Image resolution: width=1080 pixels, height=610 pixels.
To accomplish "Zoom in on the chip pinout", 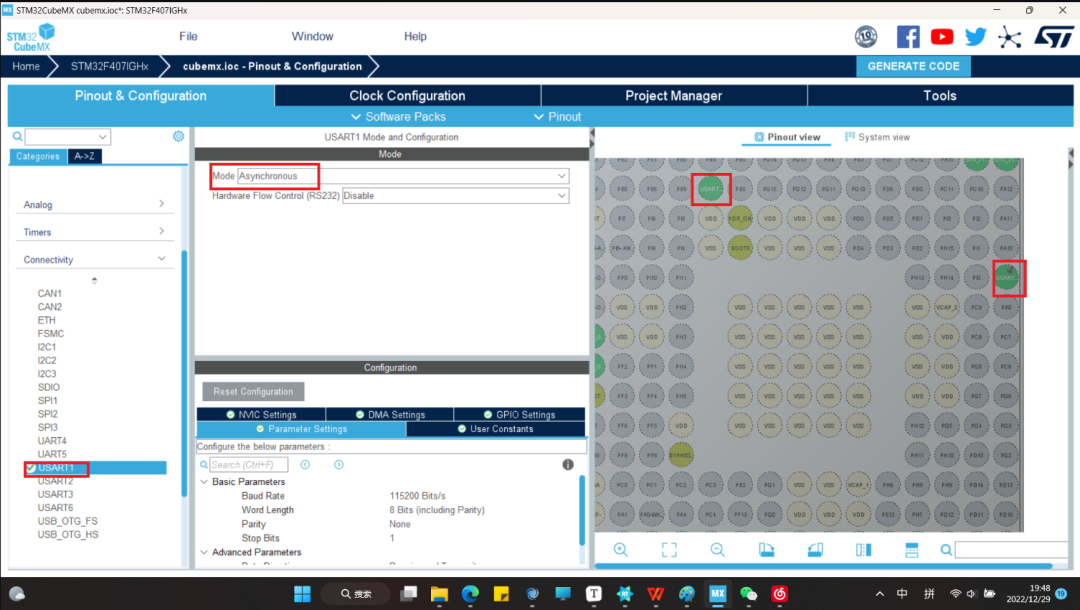I will [x=621, y=550].
